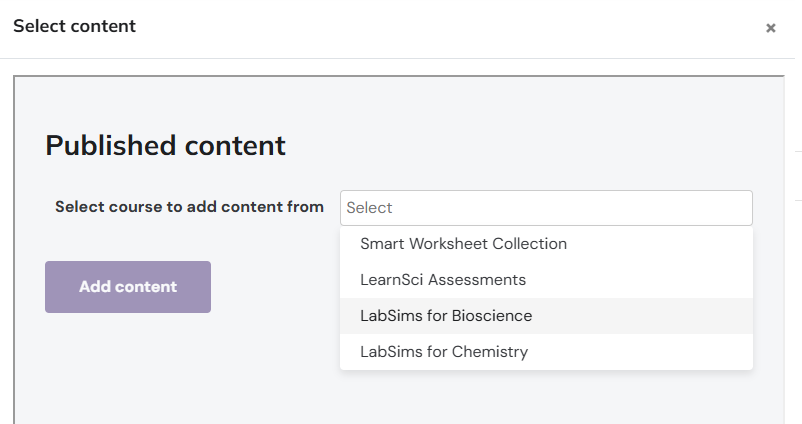Select LabSims for Chemistry course
Image resolution: width=802 pixels, height=424 pixels.
tap(444, 352)
